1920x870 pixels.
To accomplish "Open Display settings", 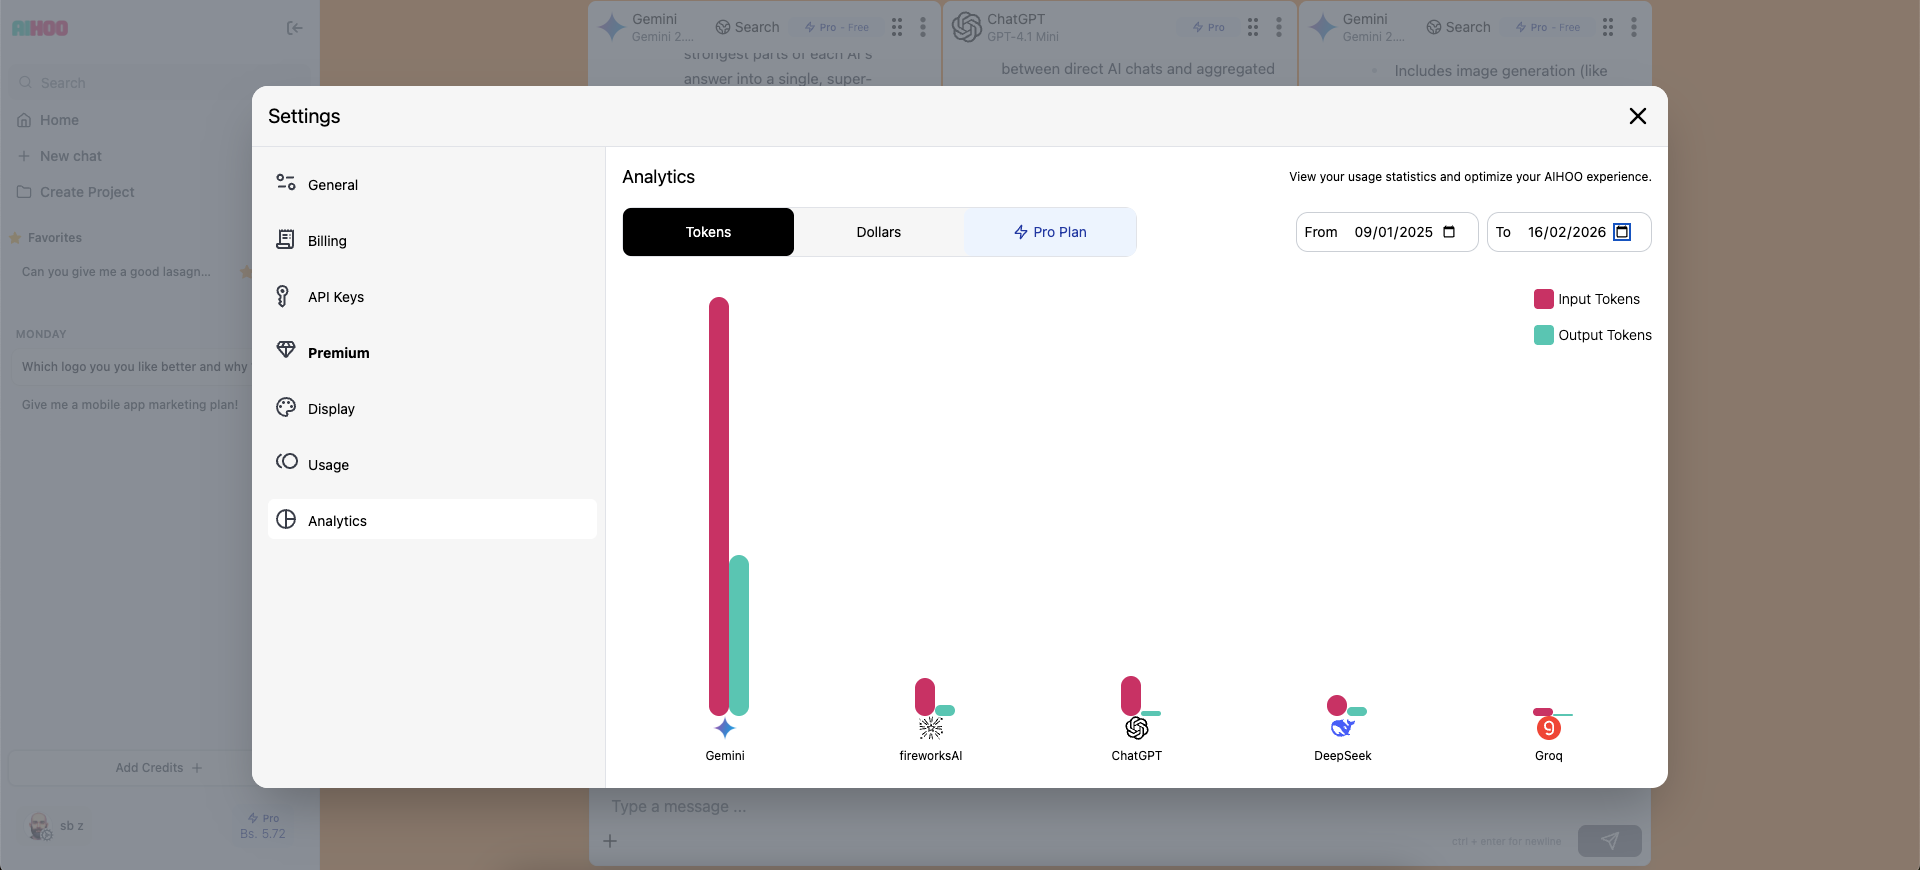I will (331, 409).
